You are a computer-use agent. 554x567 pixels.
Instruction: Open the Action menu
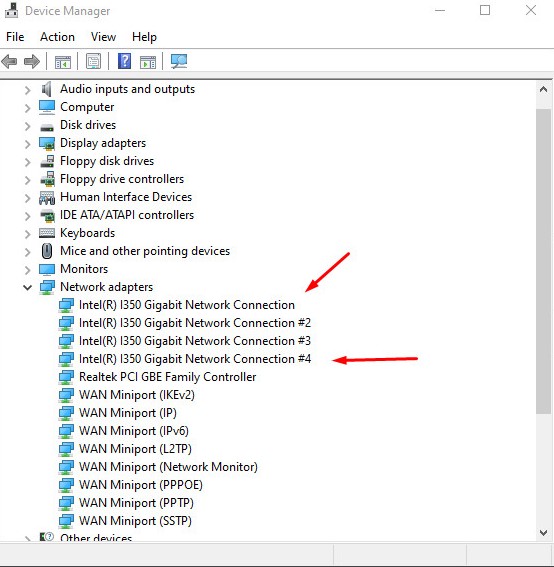point(57,37)
